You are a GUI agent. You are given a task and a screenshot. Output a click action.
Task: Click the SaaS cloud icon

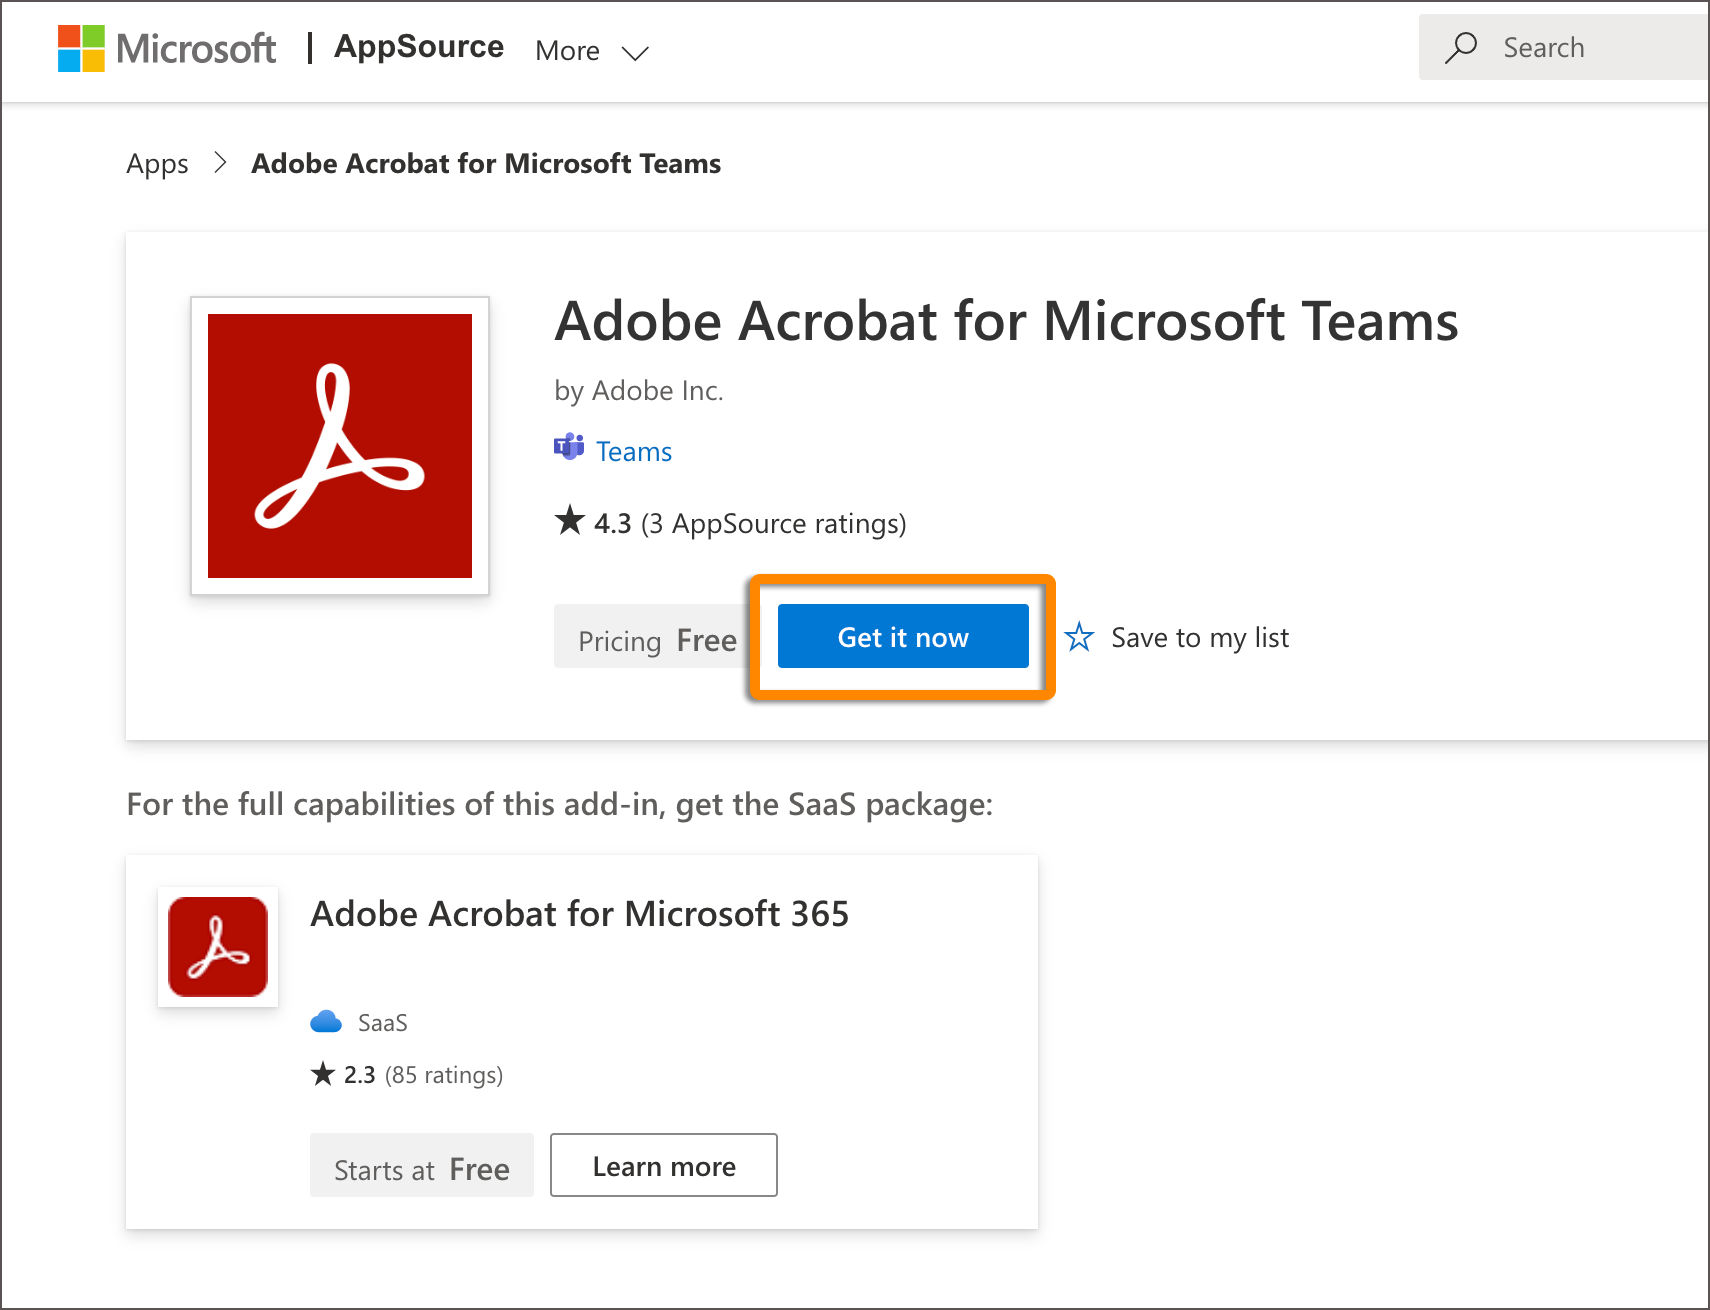click(x=326, y=1022)
